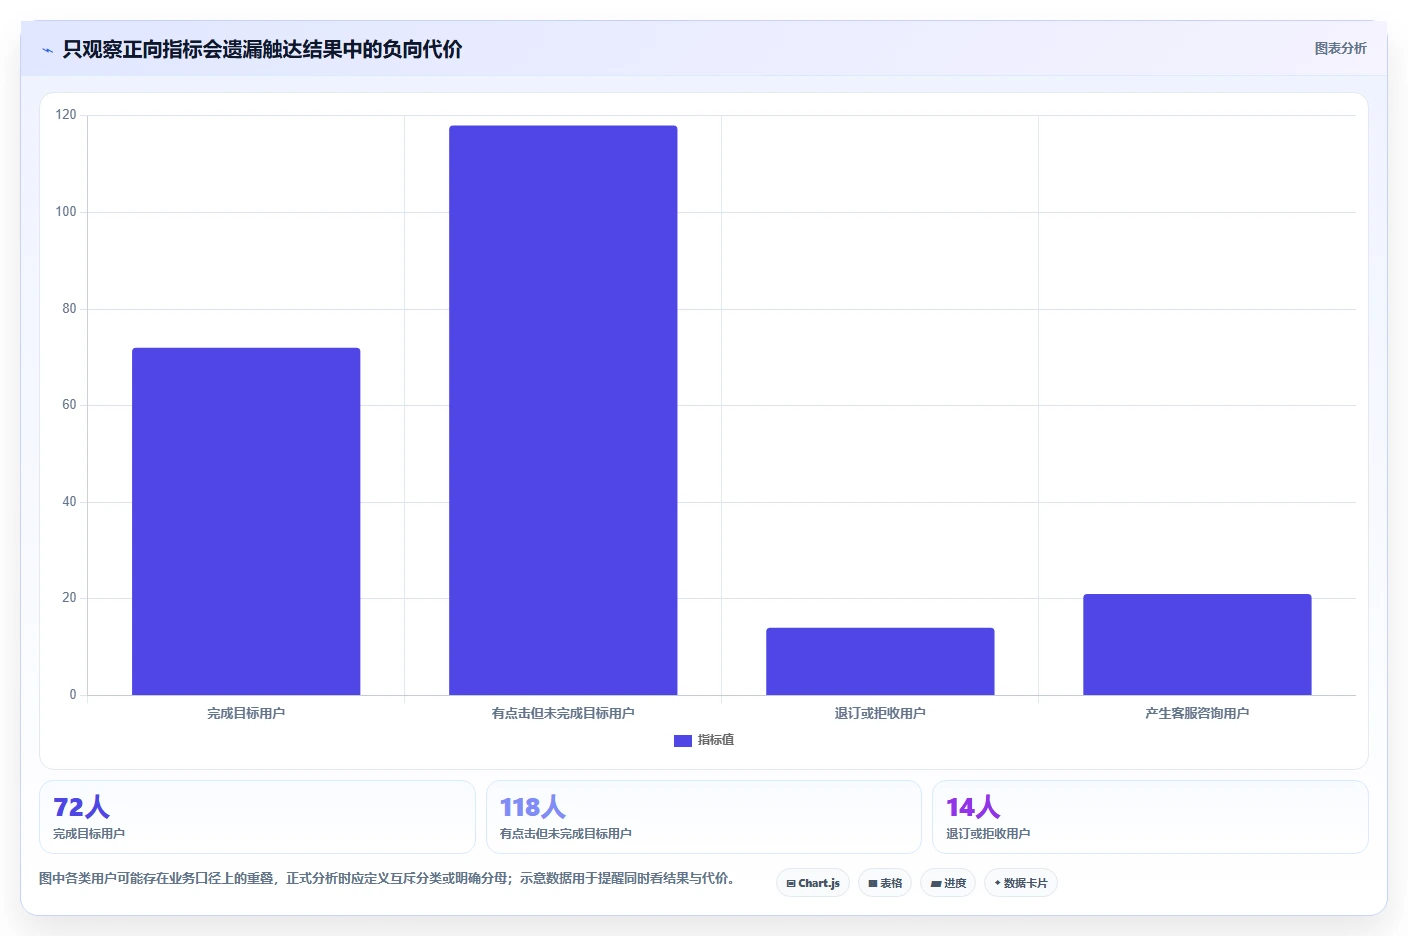1408x936 pixels.
Task: Click the 80 y-axis tick label
Action: pos(69,309)
